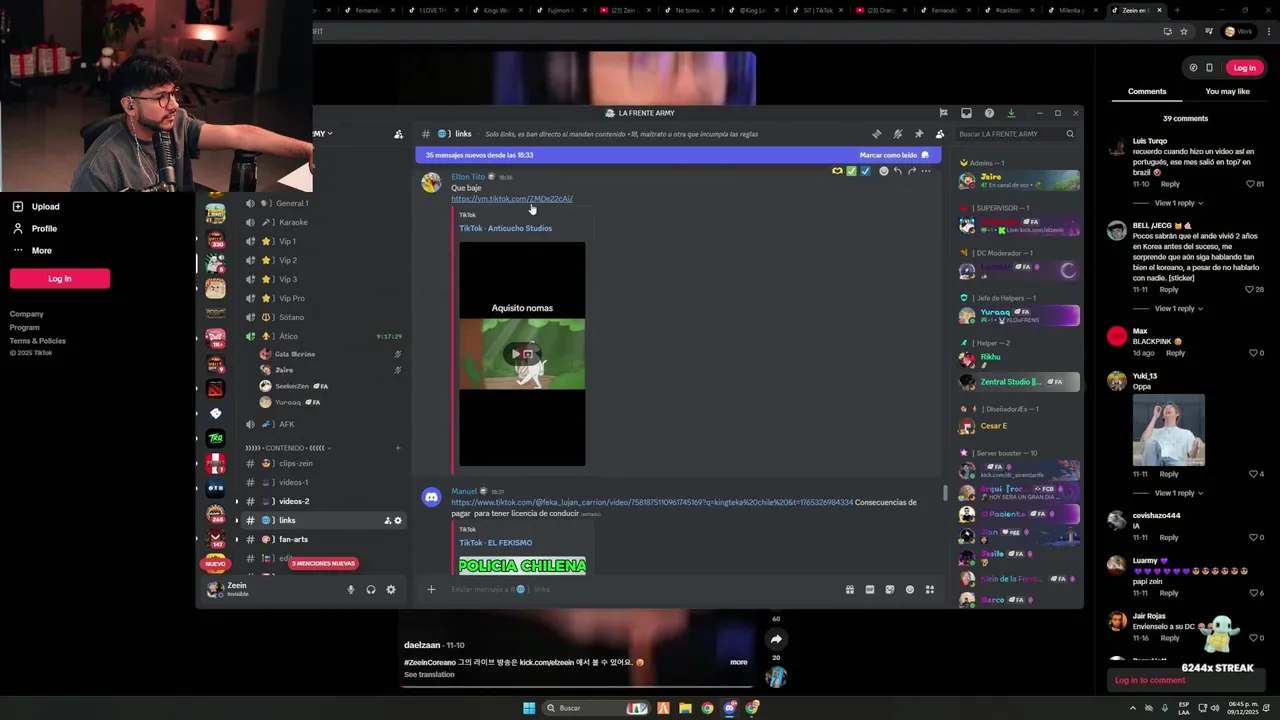Join the AFK voice channel
Image resolution: width=1280 pixels, height=720 pixels.
tap(326, 424)
